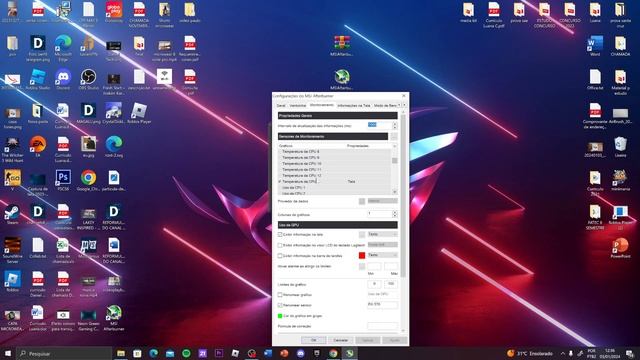Open the Microsoft Edge desktop shortcut
The width and height of the screenshot is (640, 360).
coord(63,48)
